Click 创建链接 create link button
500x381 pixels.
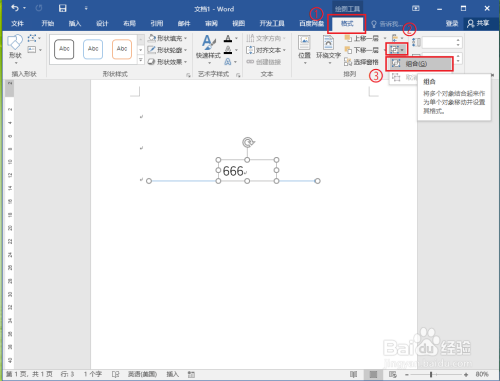(x=264, y=62)
